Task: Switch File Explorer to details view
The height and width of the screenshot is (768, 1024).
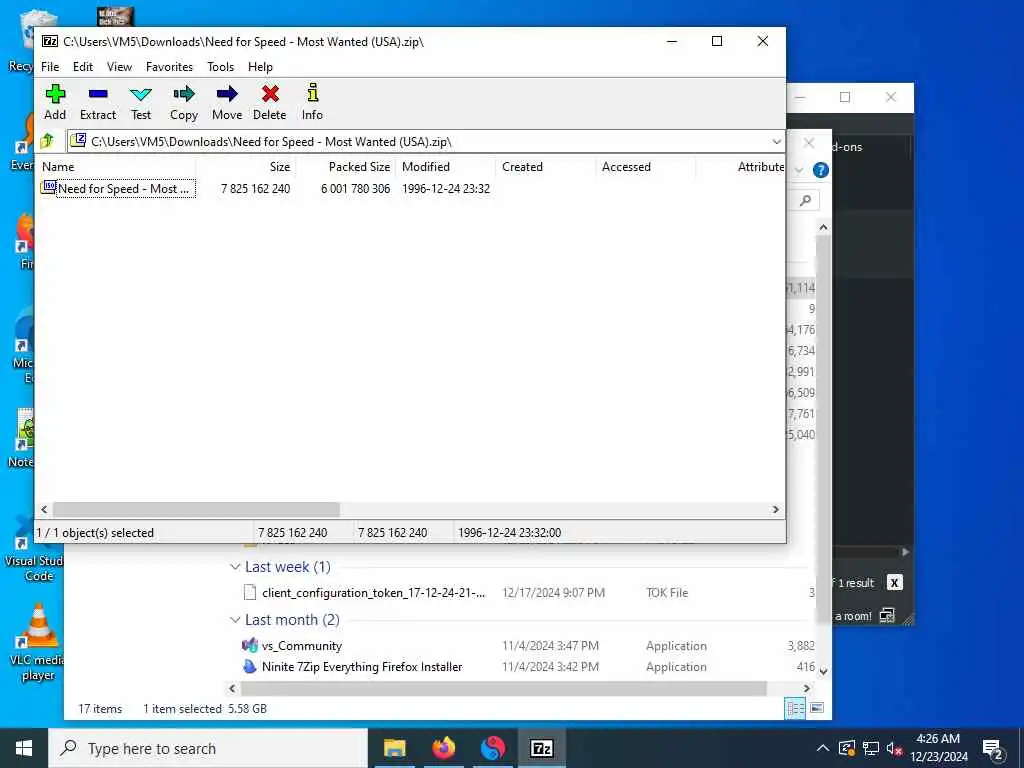Action: coord(795,708)
